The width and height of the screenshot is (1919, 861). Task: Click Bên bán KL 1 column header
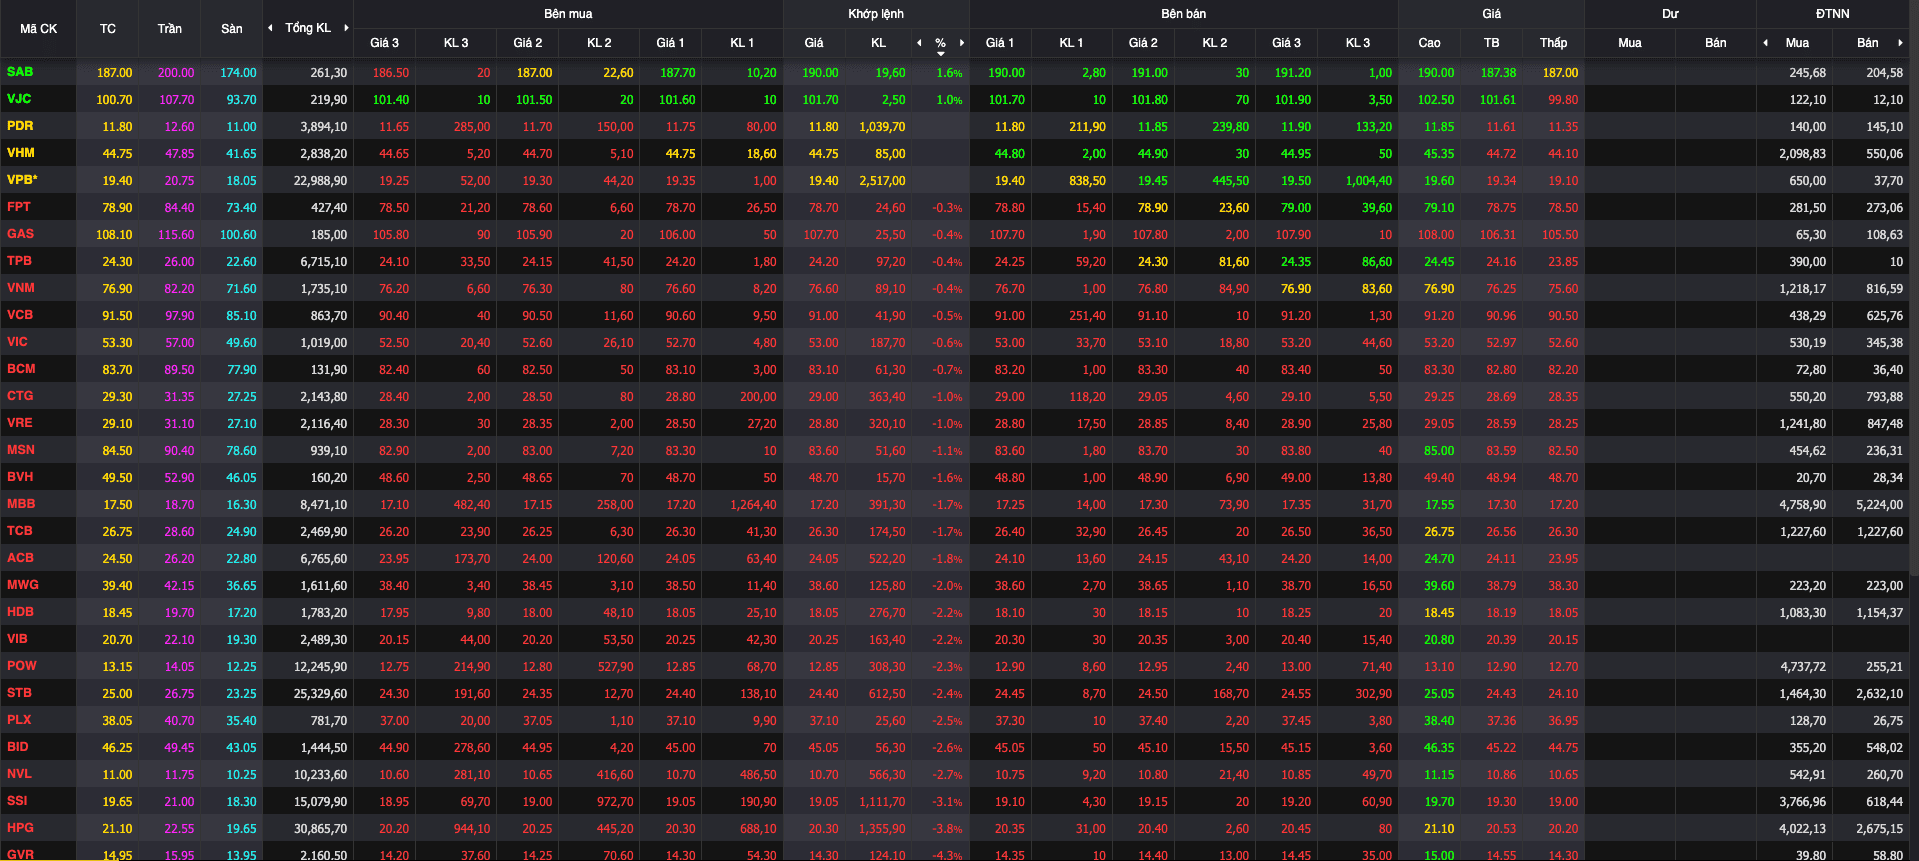point(1071,43)
